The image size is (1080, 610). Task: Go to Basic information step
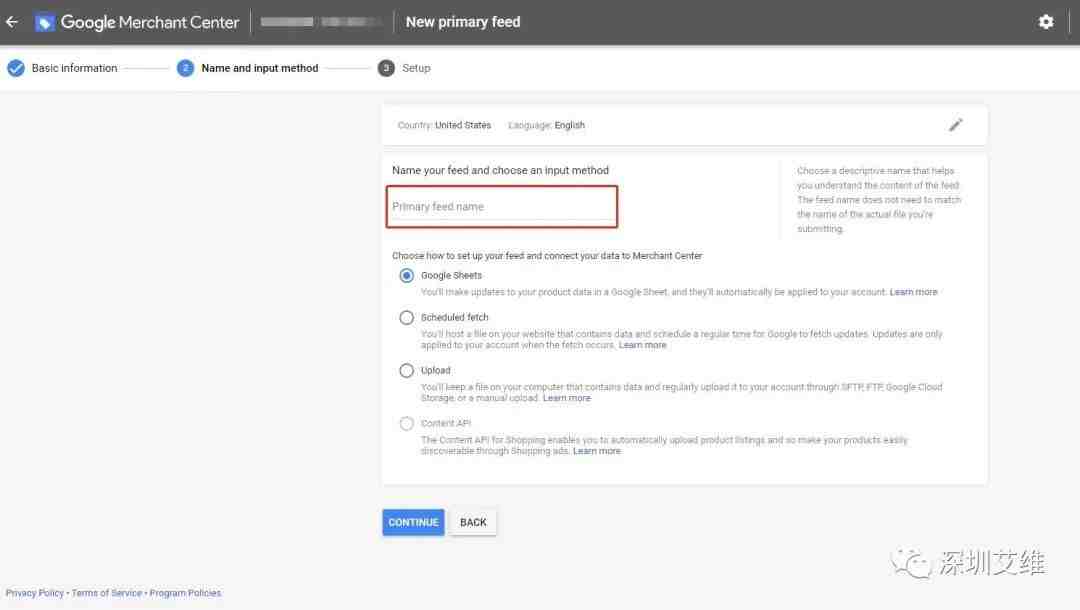tap(74, 68)
